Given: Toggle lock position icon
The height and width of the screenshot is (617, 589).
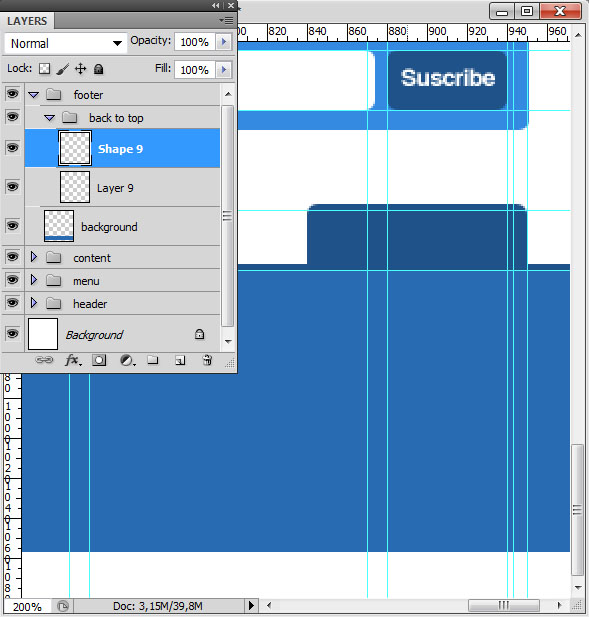Looking at the screenshot, I should pos(80,69).
